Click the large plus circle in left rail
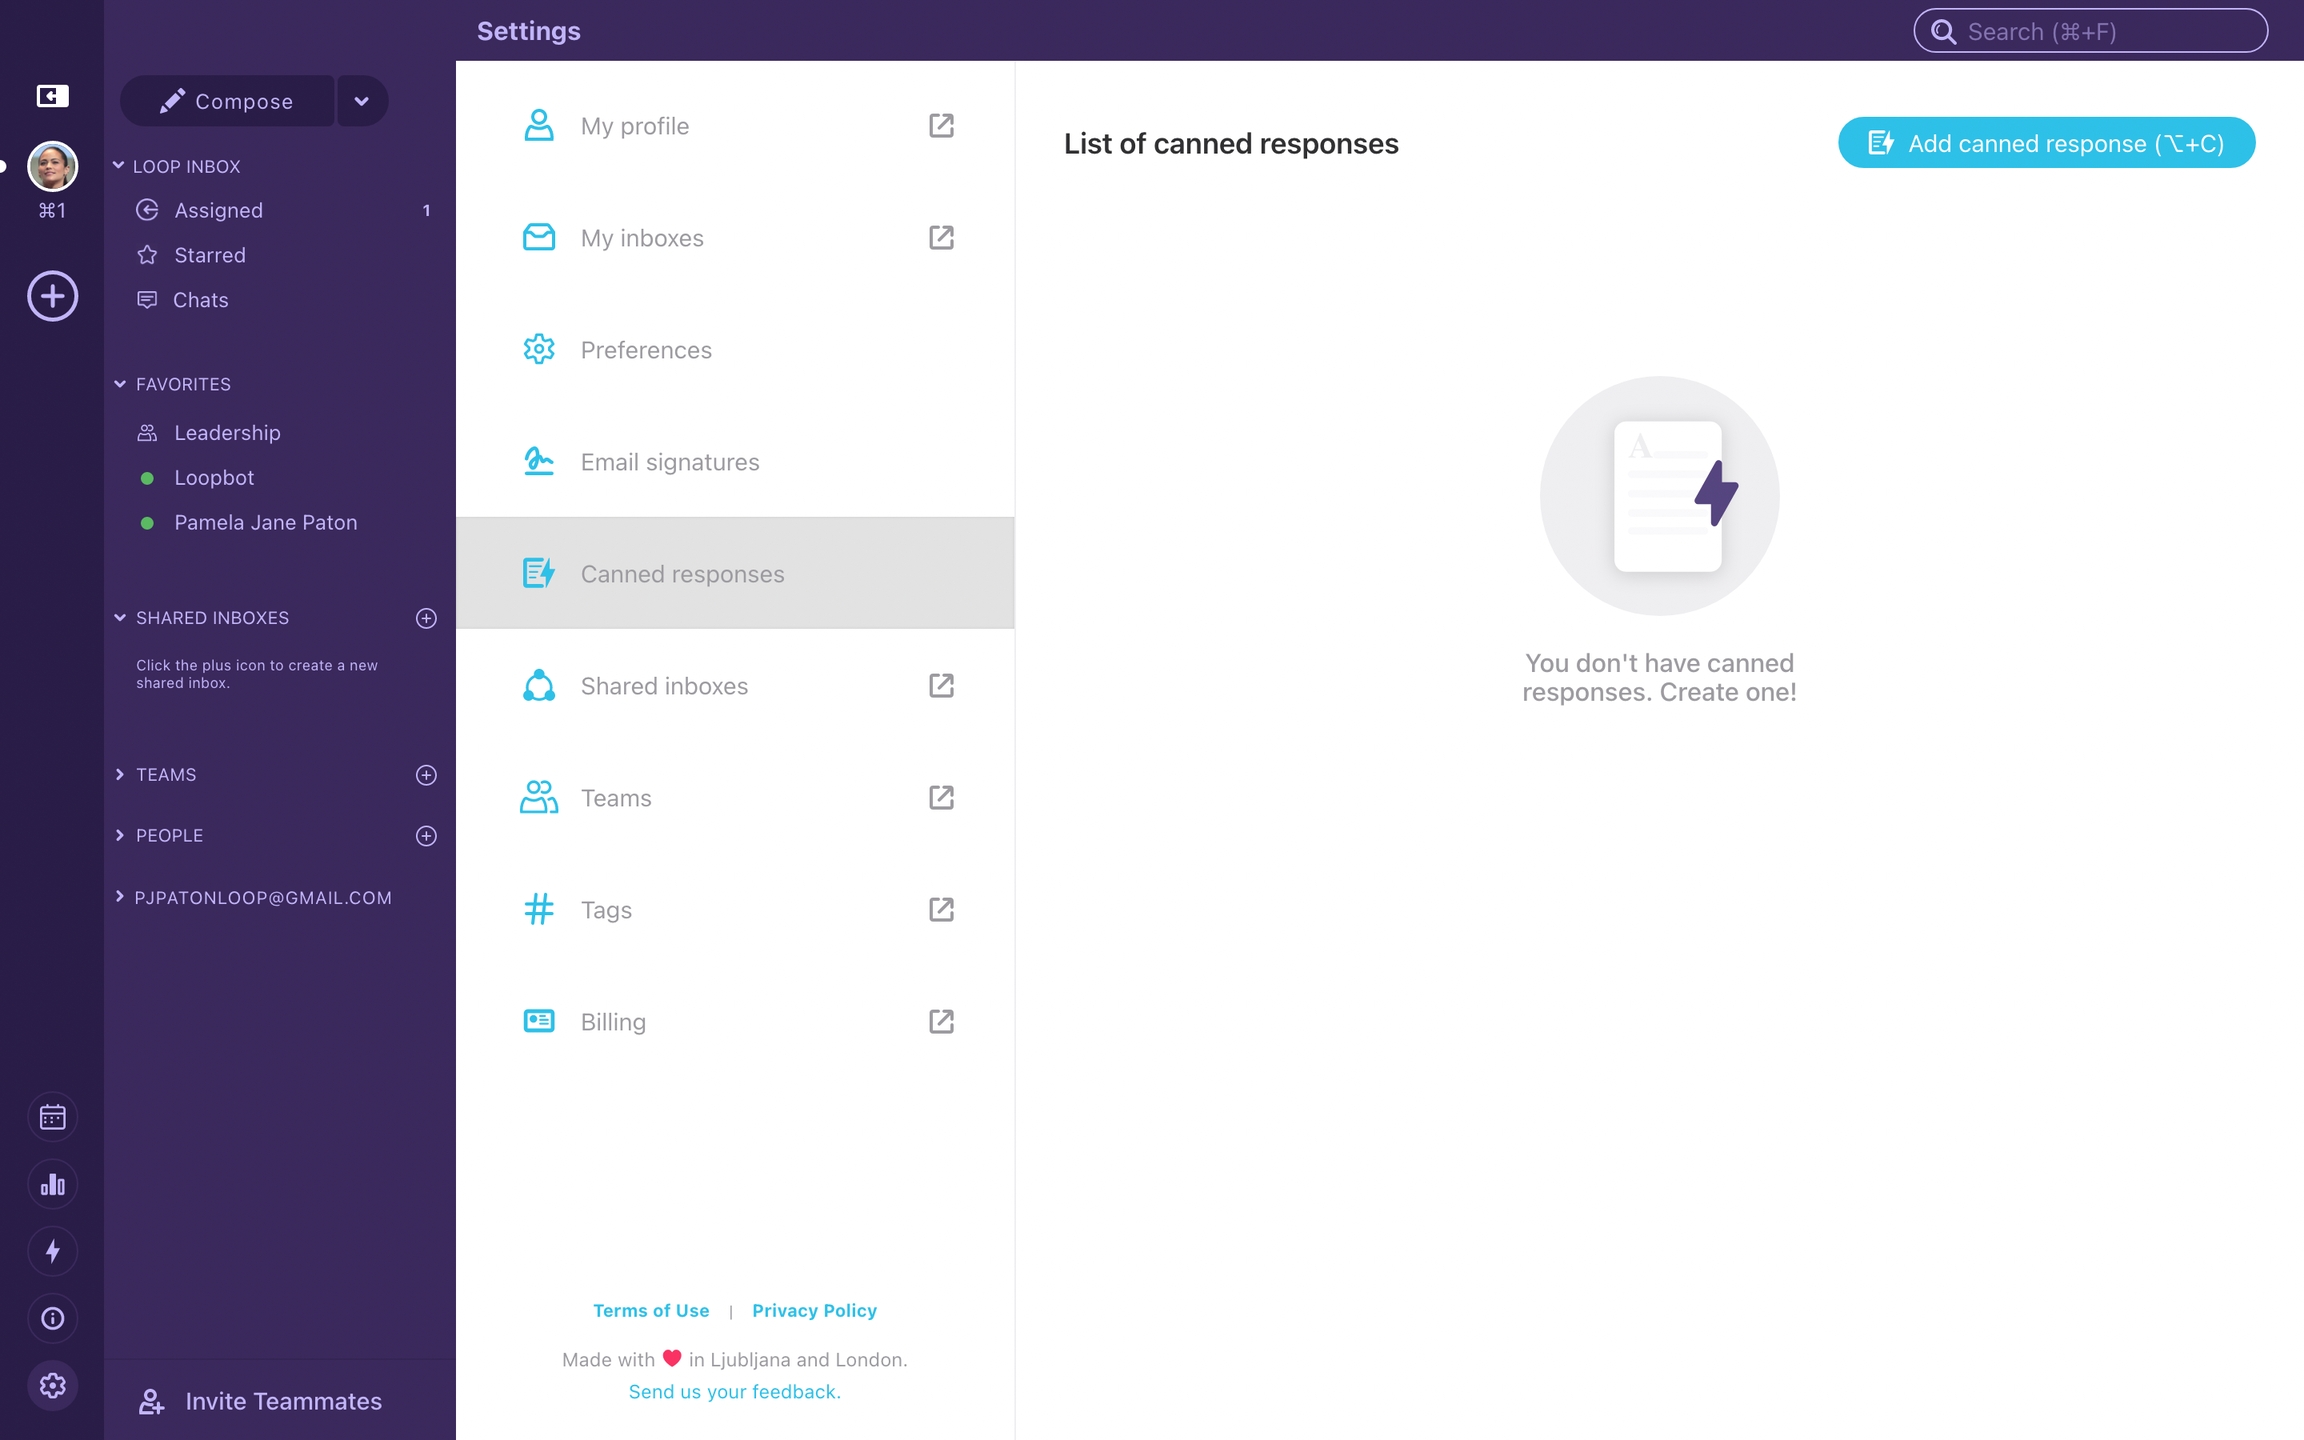2304x1440 pixels. coord(52,296)
